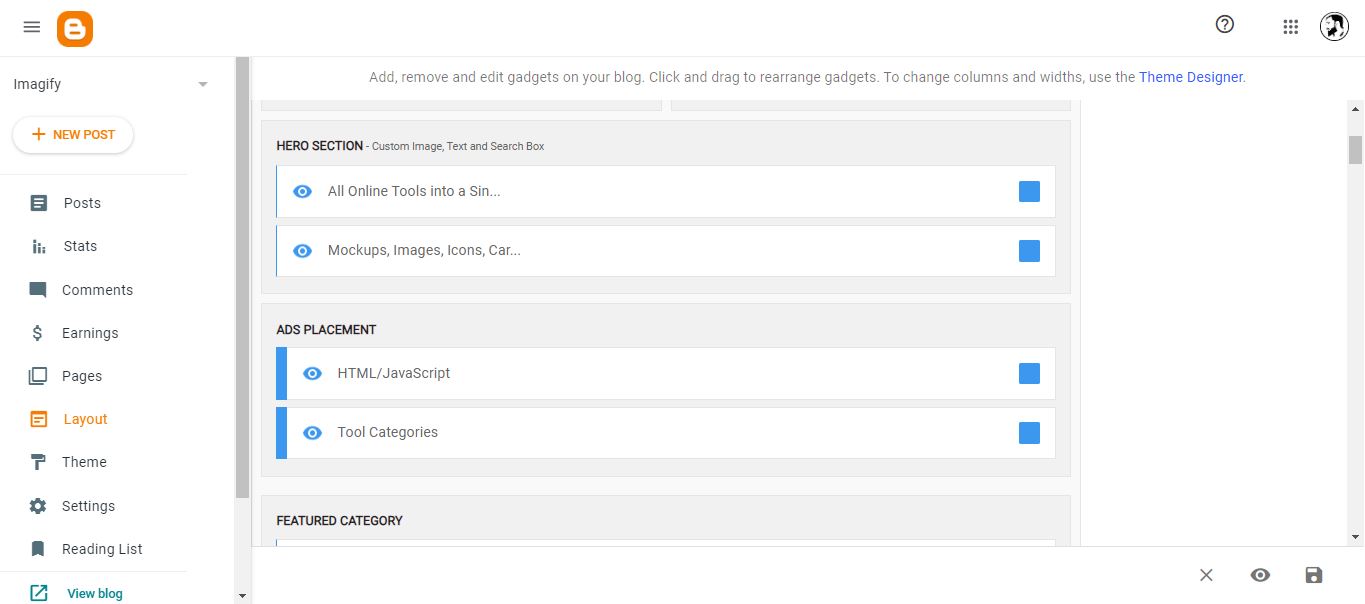Viewport: 1365px width, 604px height.
Task: Click the Blogger logo
Action: pyautogui.click(x=74, y=28)
